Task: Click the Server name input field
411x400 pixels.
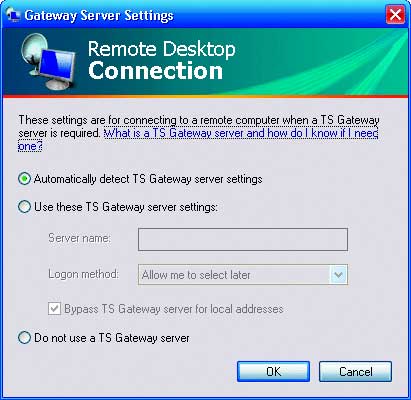Action: coord(243,239)
